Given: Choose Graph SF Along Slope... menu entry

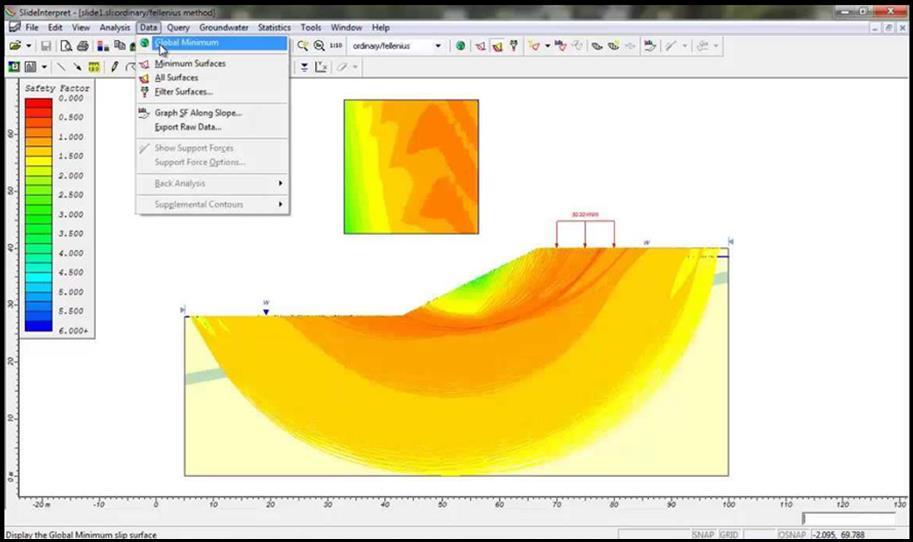Looking at the screenshot, I should (x=213, y=113).
